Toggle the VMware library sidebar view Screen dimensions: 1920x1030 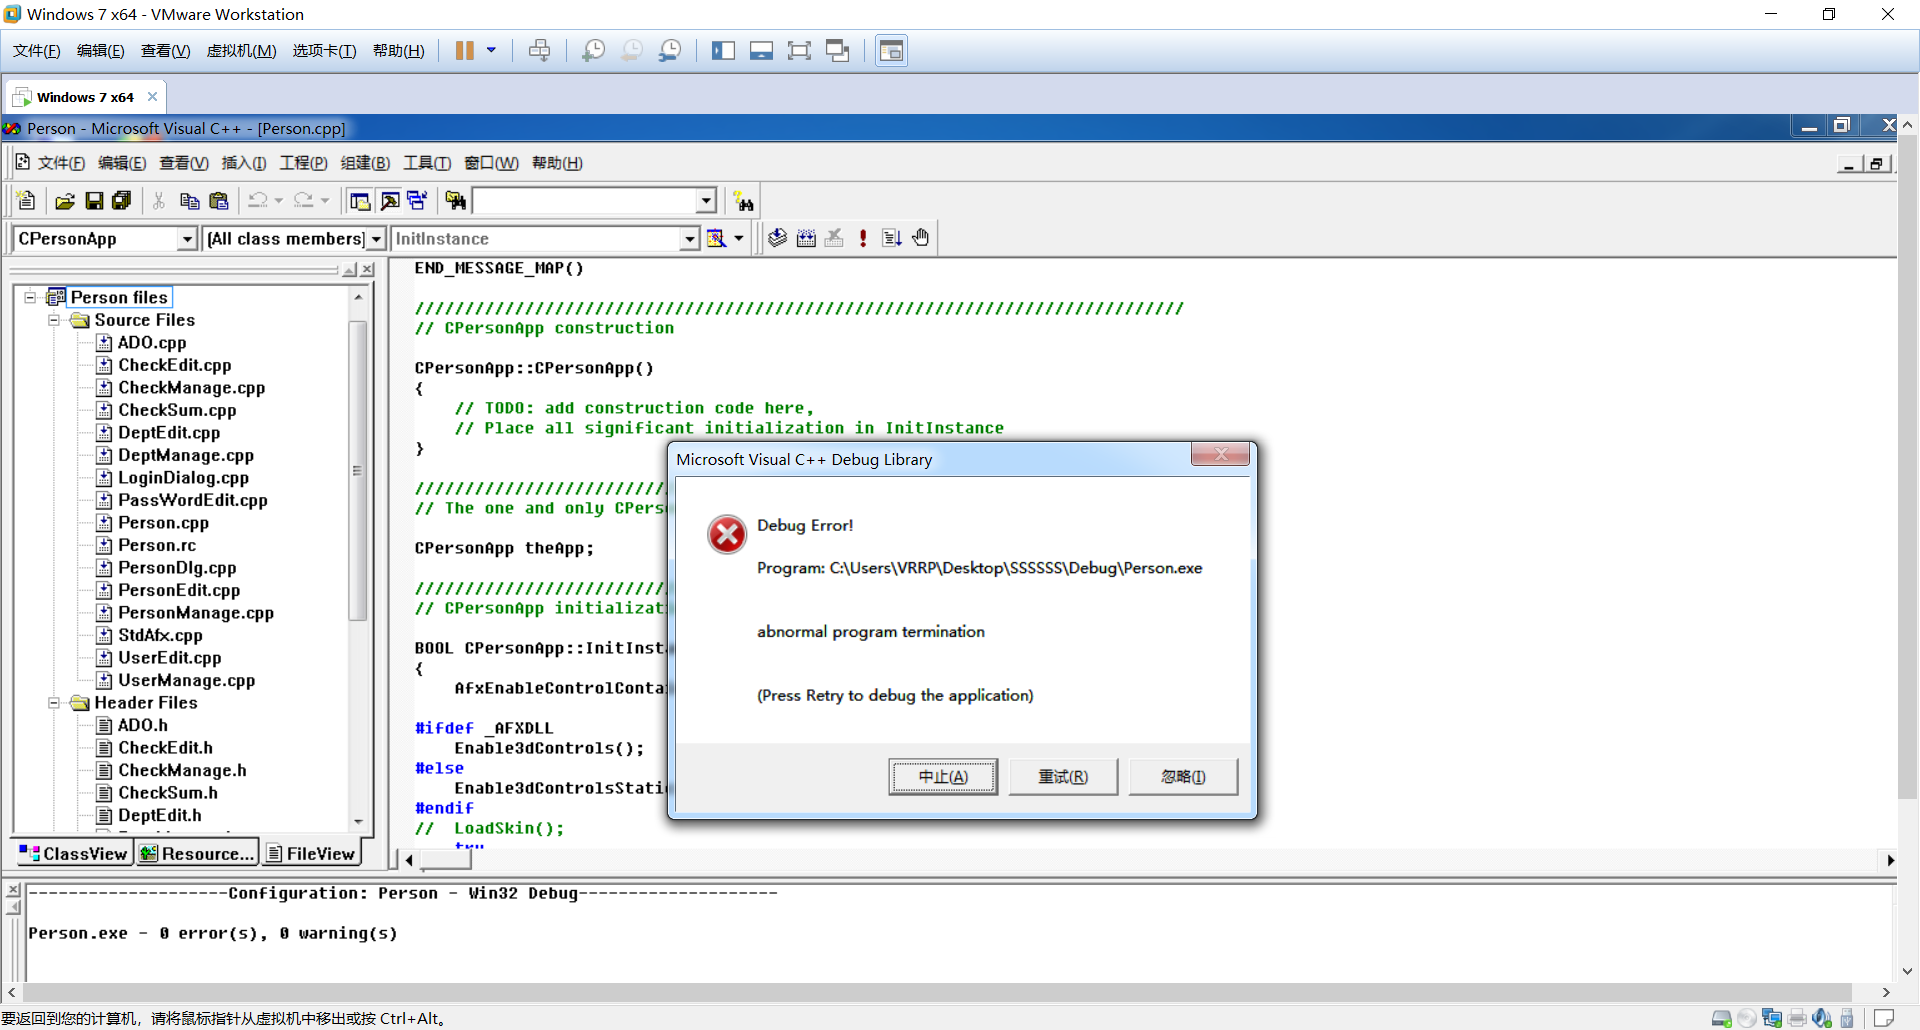click(x=723, y=51)
